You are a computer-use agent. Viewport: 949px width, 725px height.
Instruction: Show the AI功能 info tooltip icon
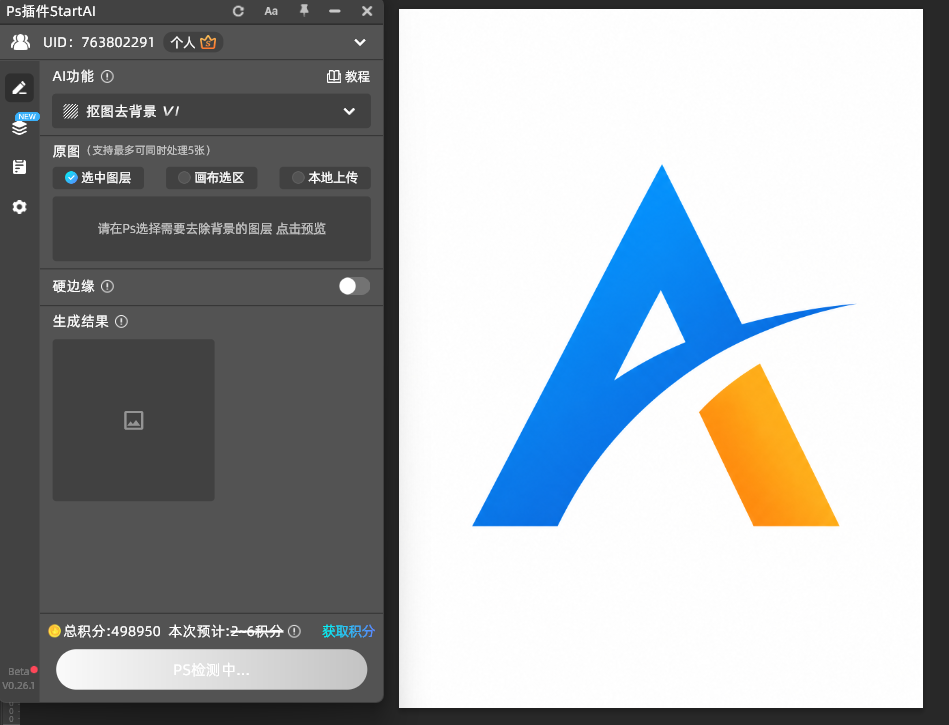point(107,76)
